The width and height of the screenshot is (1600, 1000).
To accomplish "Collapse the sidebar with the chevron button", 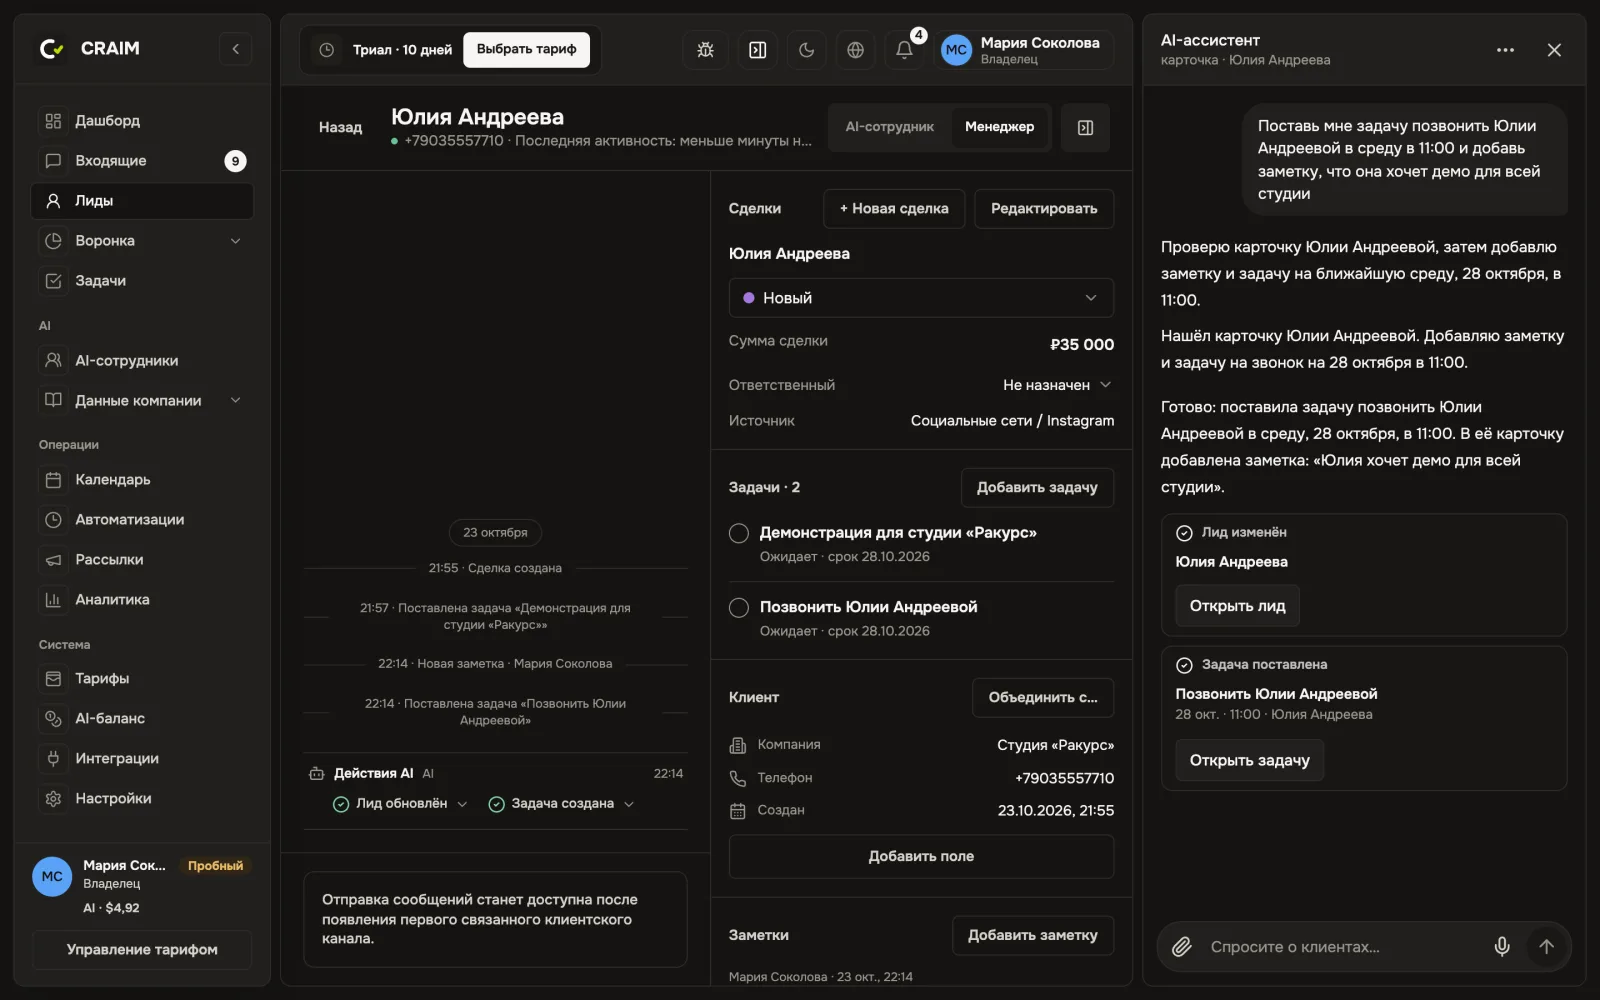I will click(x=235, y=48).
